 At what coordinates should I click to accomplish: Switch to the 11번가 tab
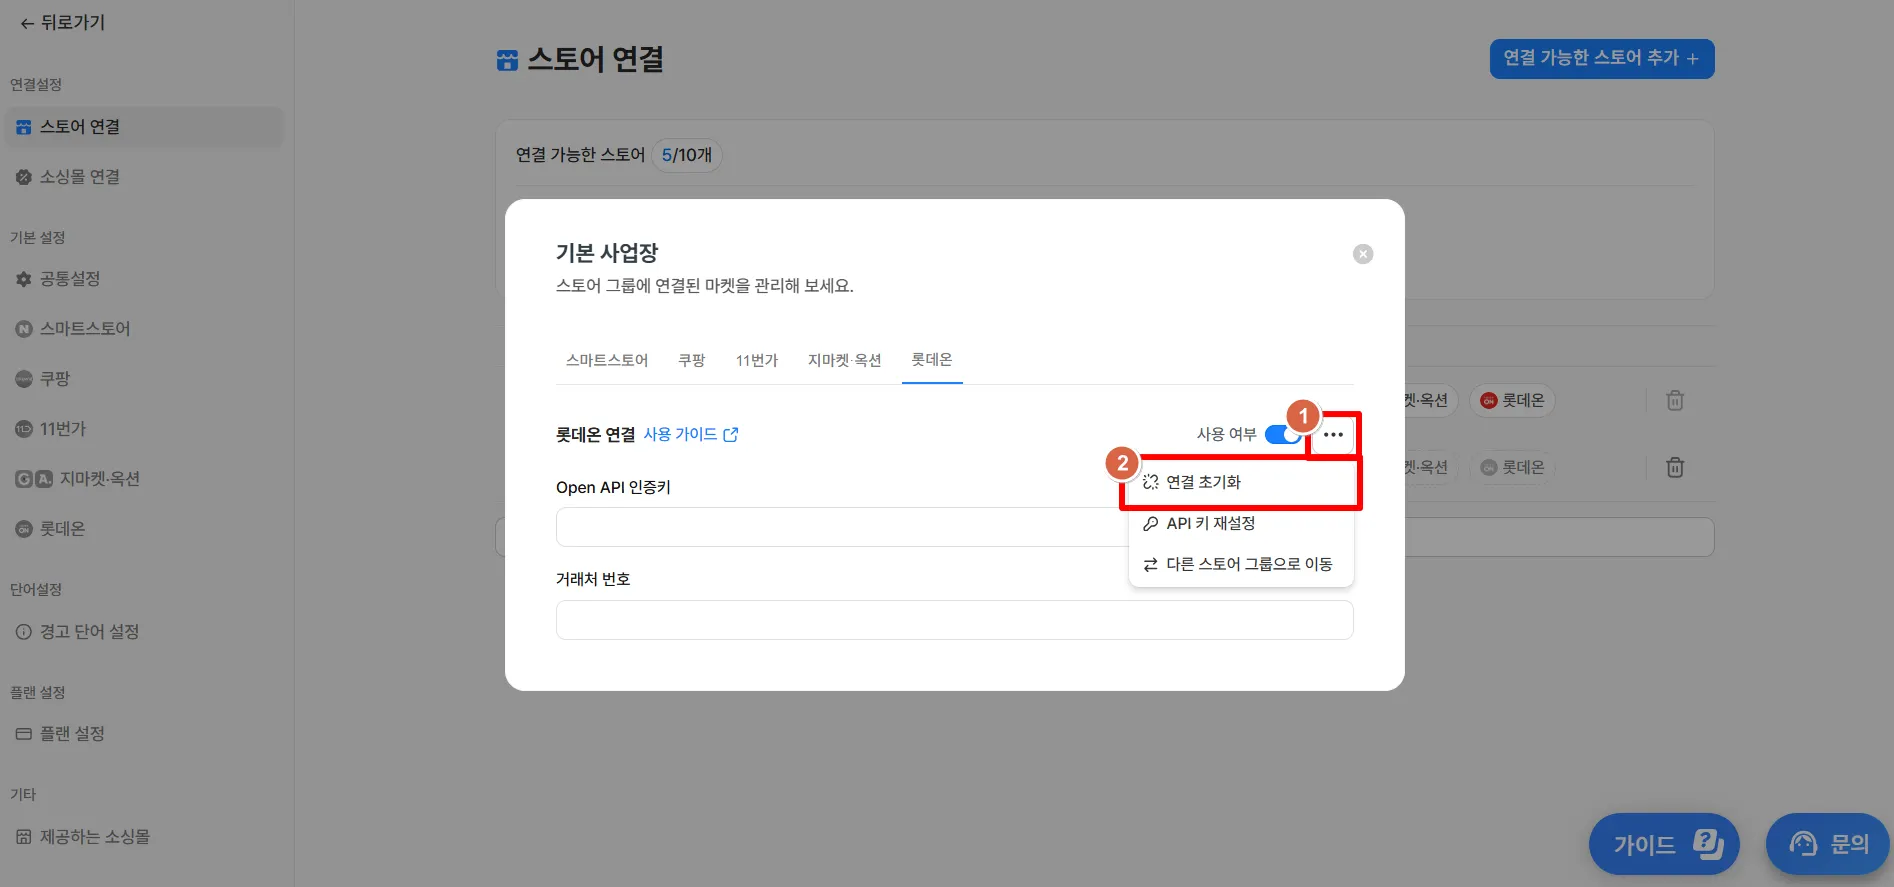tap(757, 360)
